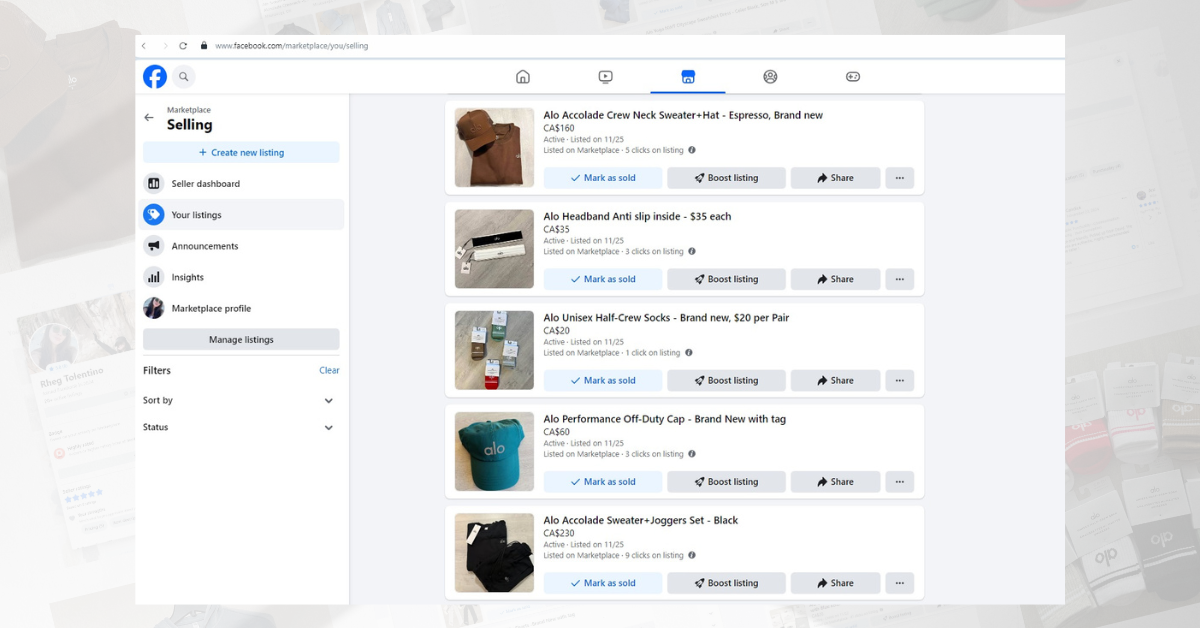Click the Facebook logo icon
The image size is (1200, 628).
(155, 76)
